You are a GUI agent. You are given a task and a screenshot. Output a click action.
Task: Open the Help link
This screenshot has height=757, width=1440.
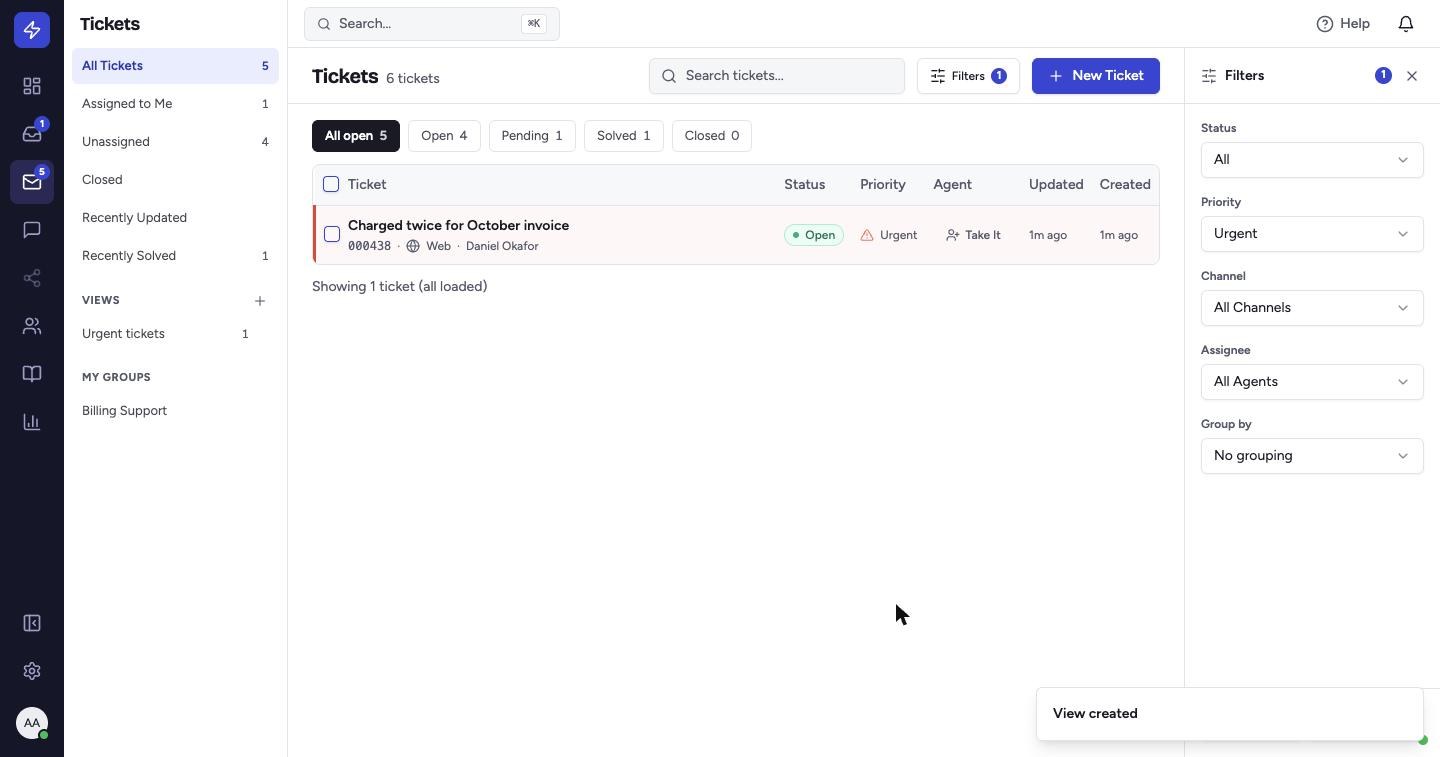click(1343, 24)
